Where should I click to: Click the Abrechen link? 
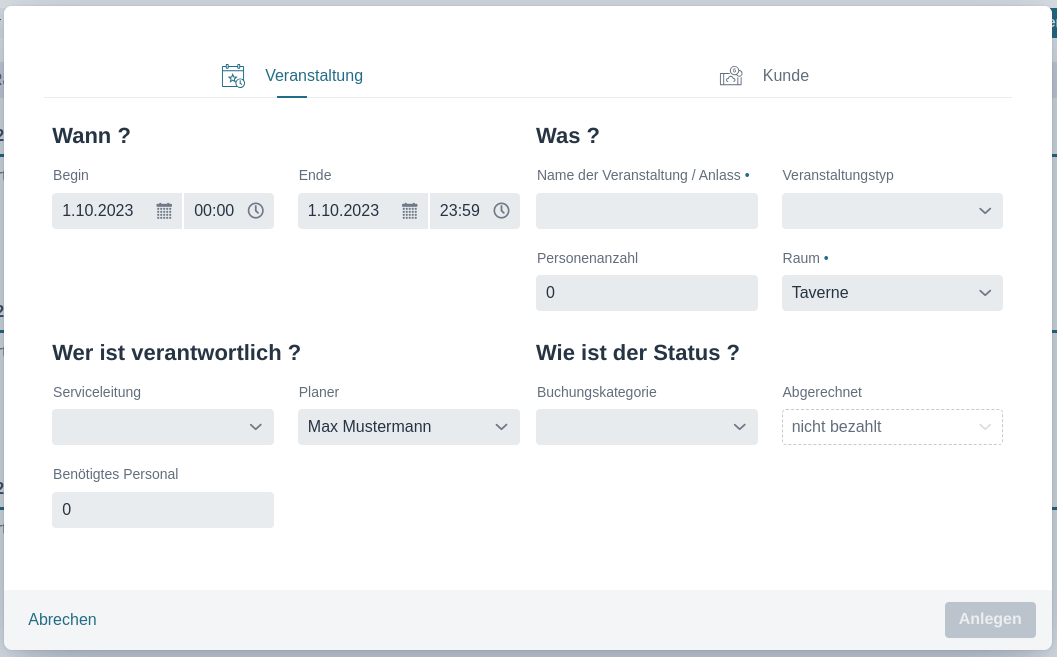(62, 619)
